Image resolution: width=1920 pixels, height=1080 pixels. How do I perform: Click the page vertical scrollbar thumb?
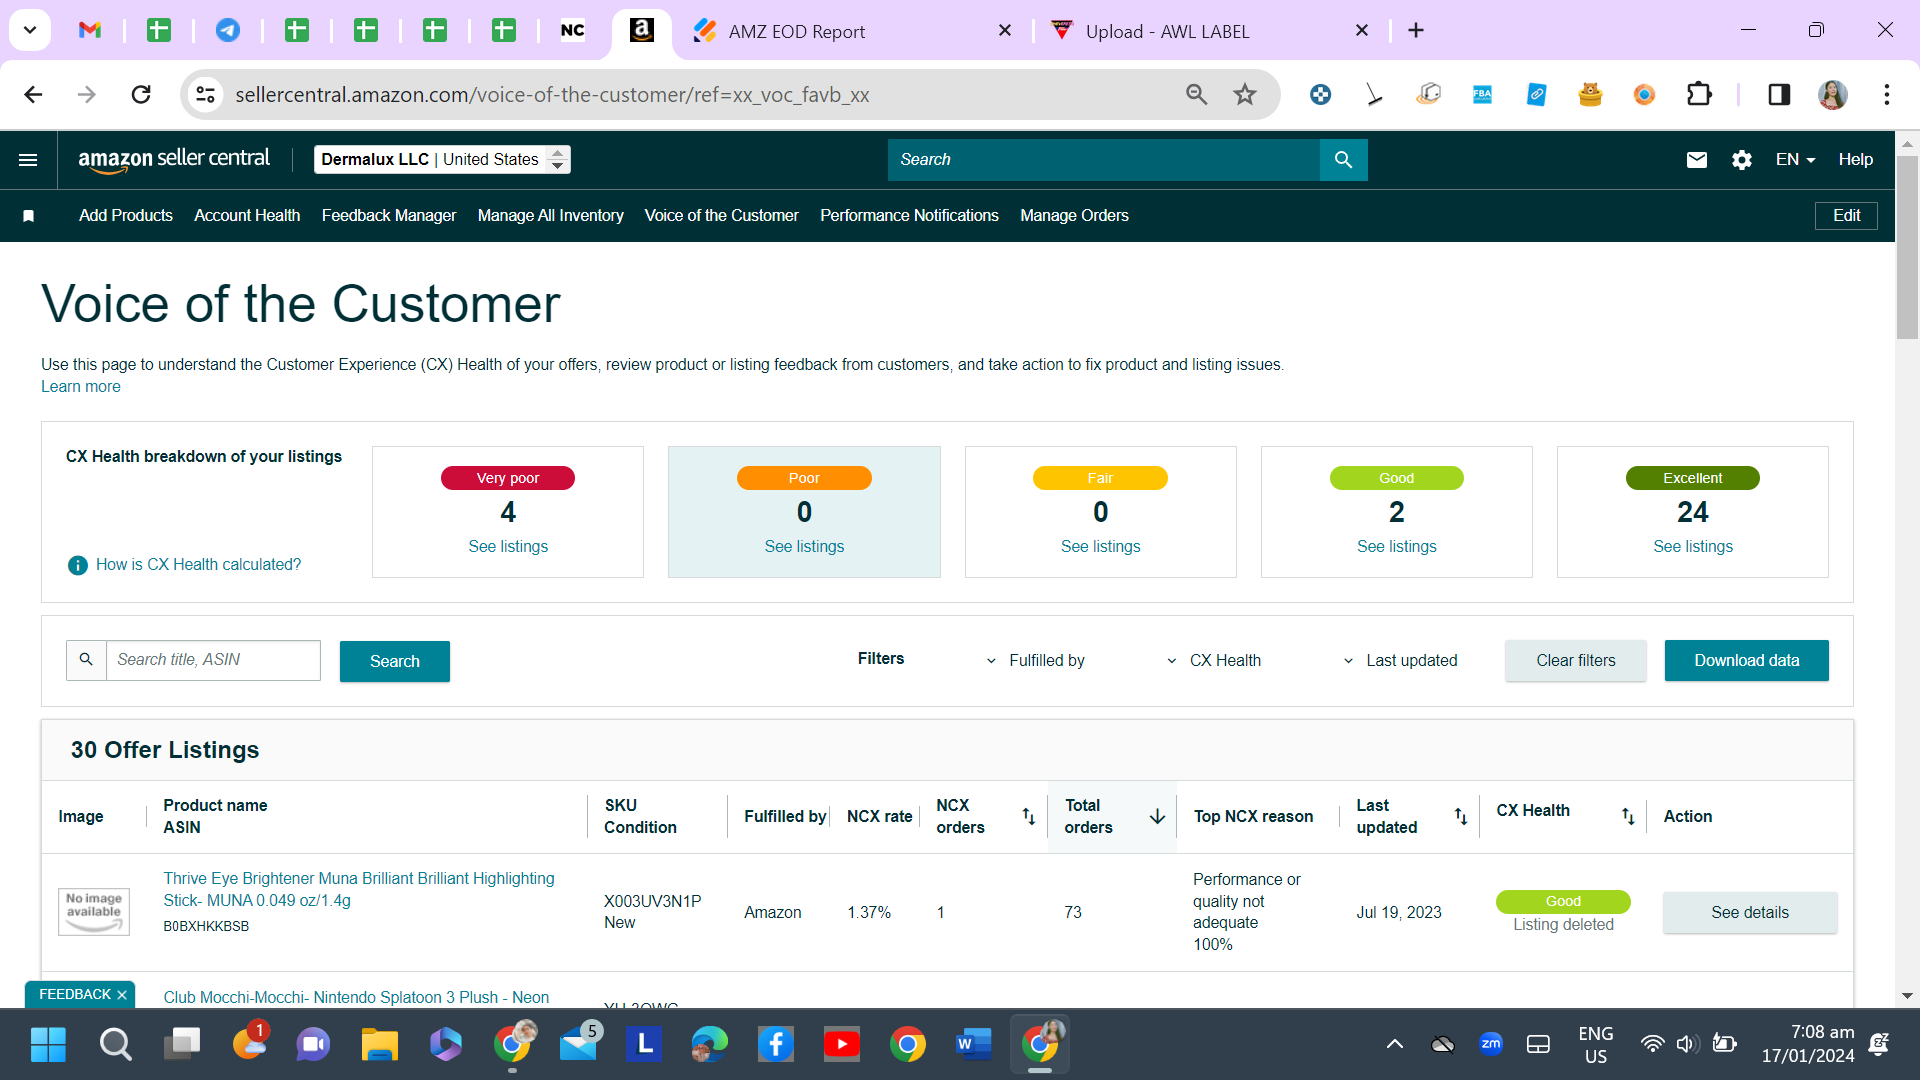[x=1907, y=248]
